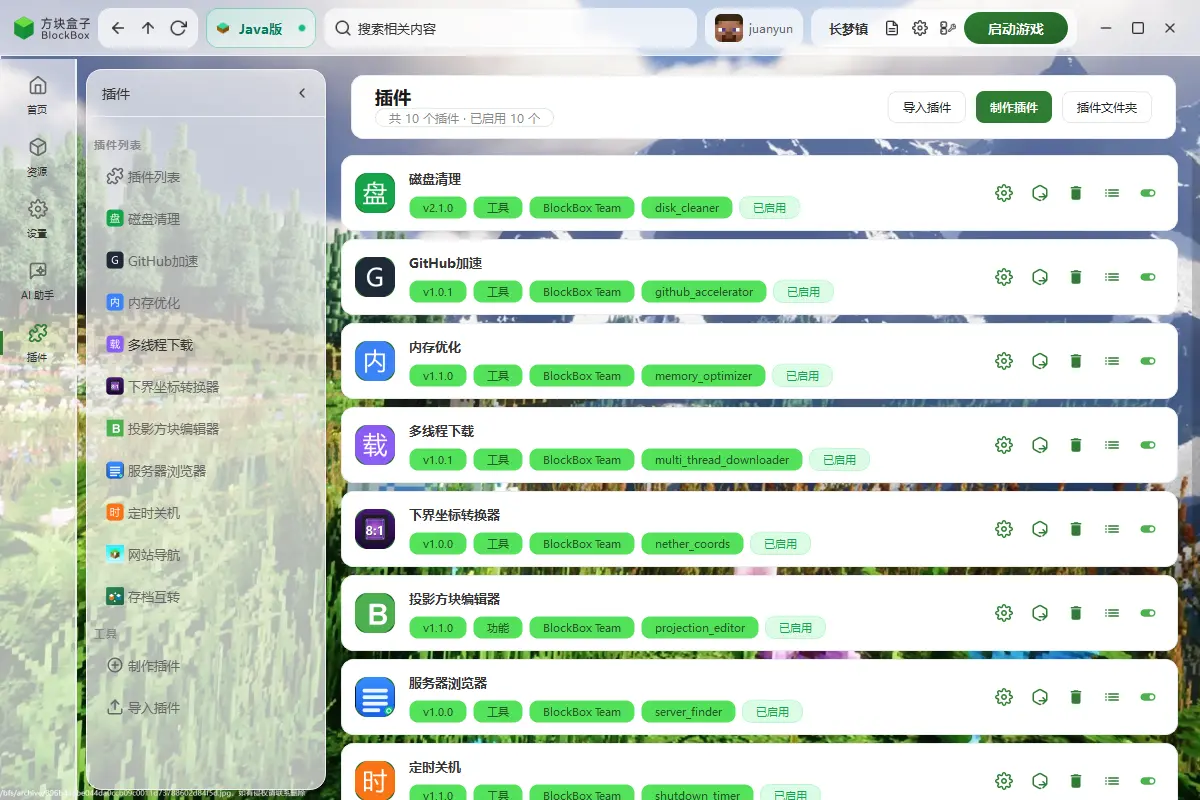Viewport: 1200px width, 800px height.
Task: Turn off the GitHub加速 plugin switch
Action: (x=1148, y=277)
